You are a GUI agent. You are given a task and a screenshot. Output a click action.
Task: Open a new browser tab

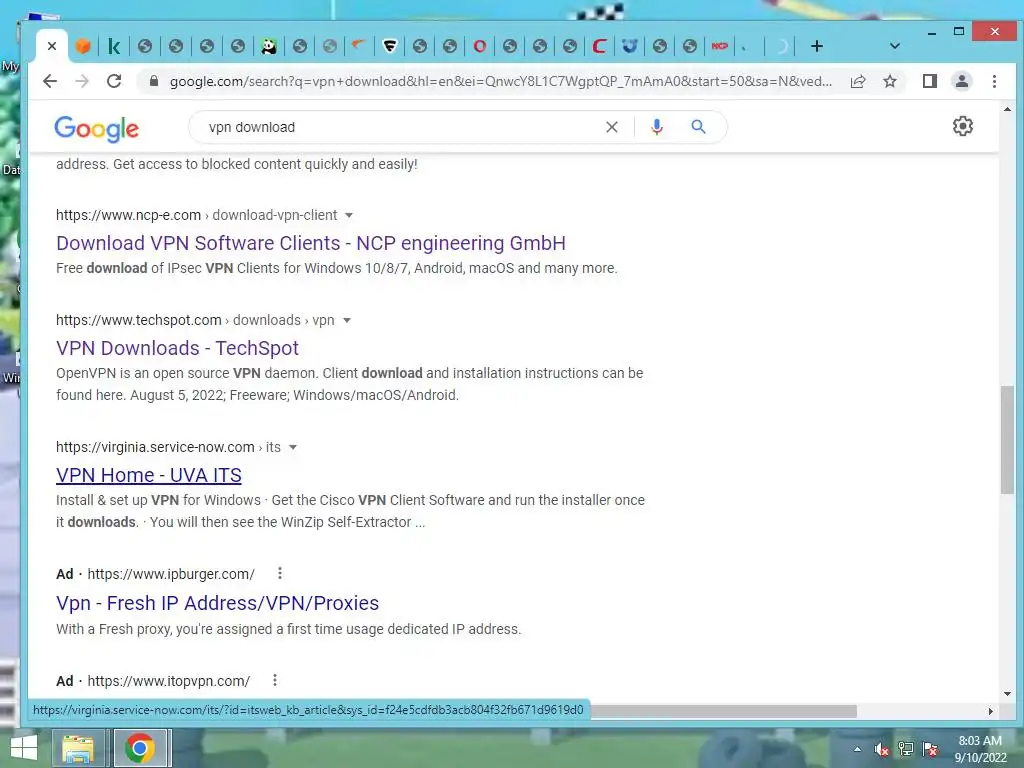816,46
